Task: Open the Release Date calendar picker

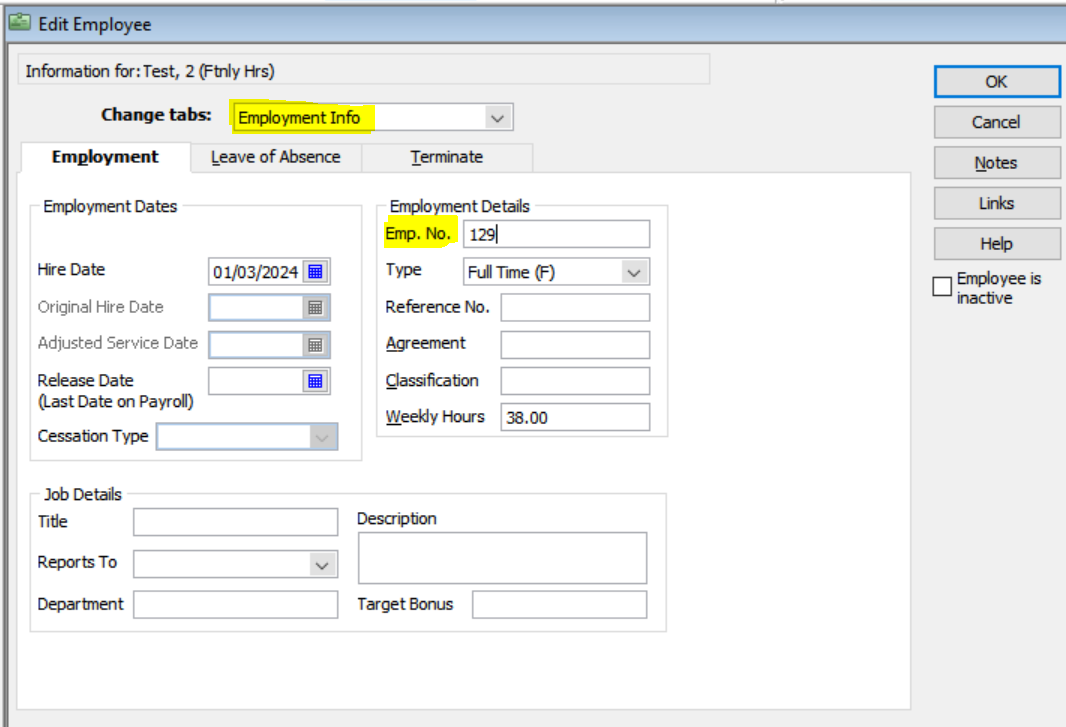Action: coord(315,381)
